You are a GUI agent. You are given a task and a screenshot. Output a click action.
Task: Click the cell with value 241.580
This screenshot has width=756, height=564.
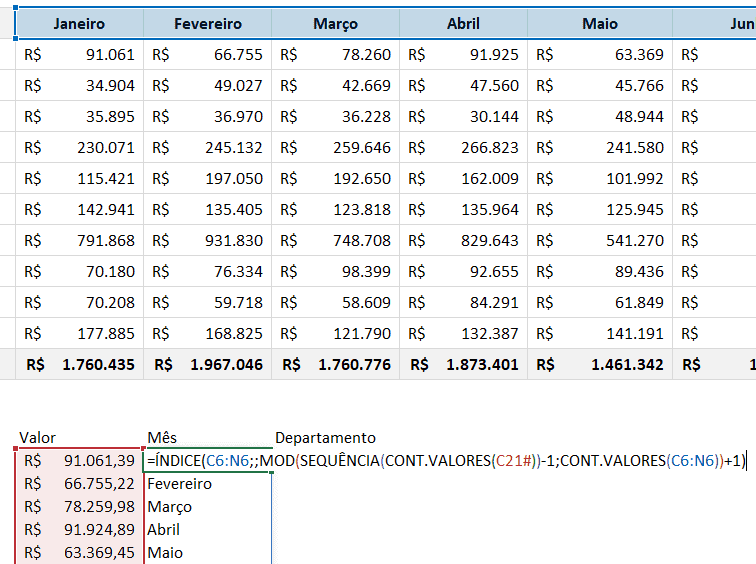coord(600,148)
